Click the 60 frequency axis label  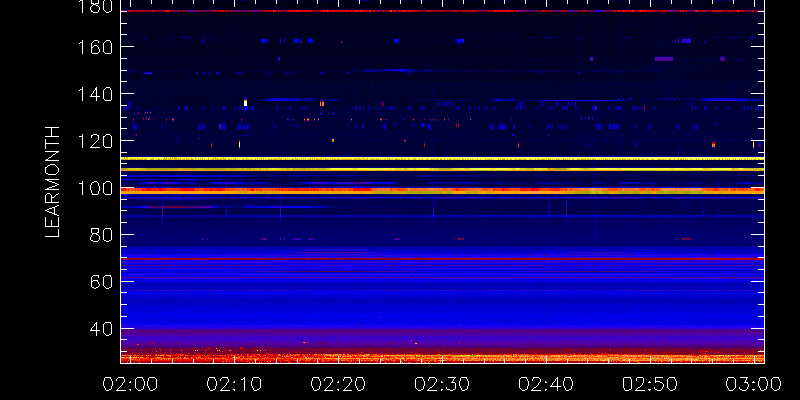[102, 282]
